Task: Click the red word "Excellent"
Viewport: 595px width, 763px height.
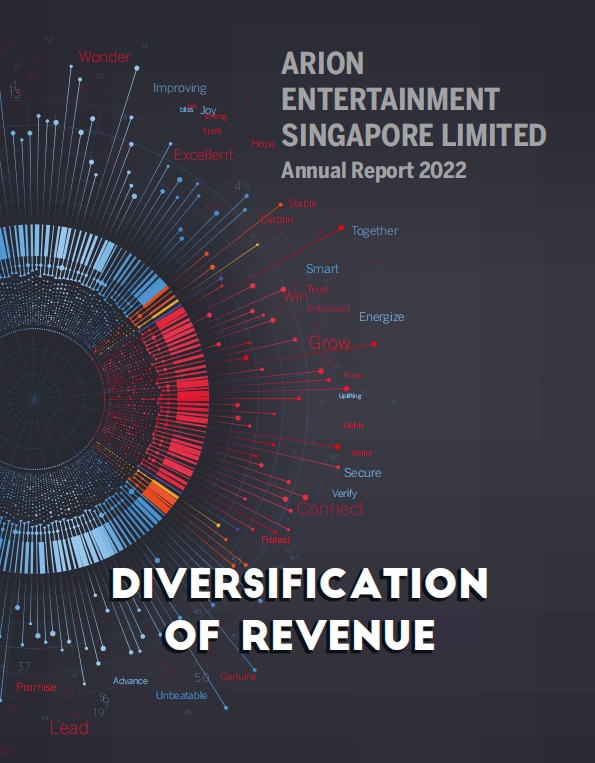Action: [203, 155]
